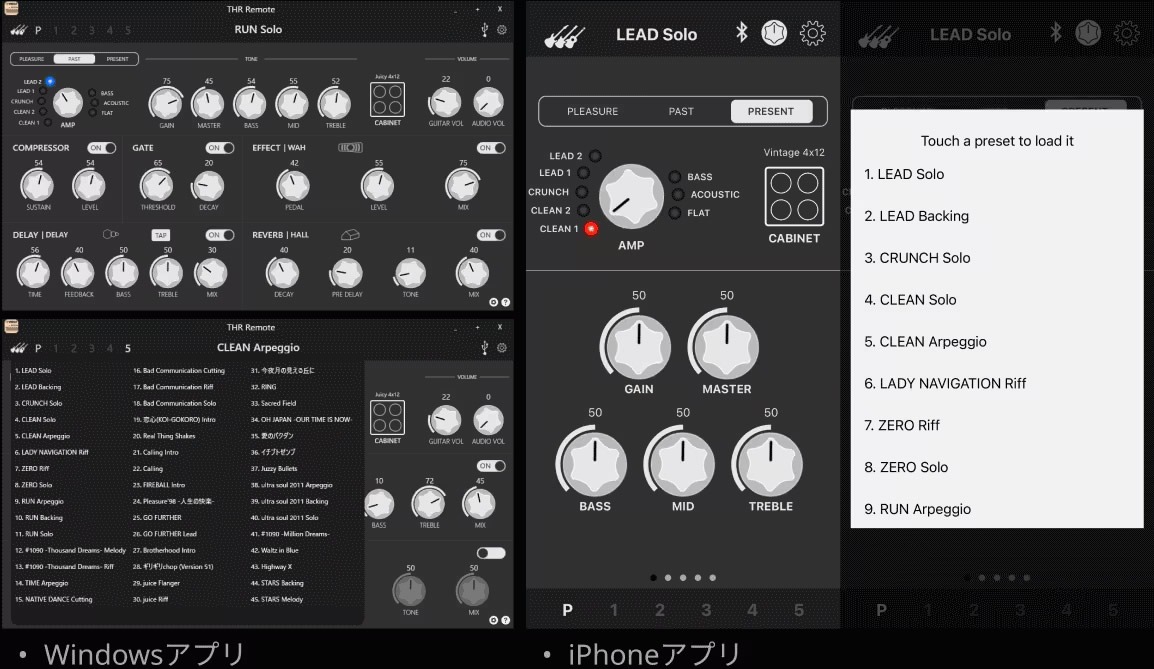Open preset list from CLEAN Arpeggio title
The width and height of the screenshot is (1154, 669).
[x=258, y=347]
